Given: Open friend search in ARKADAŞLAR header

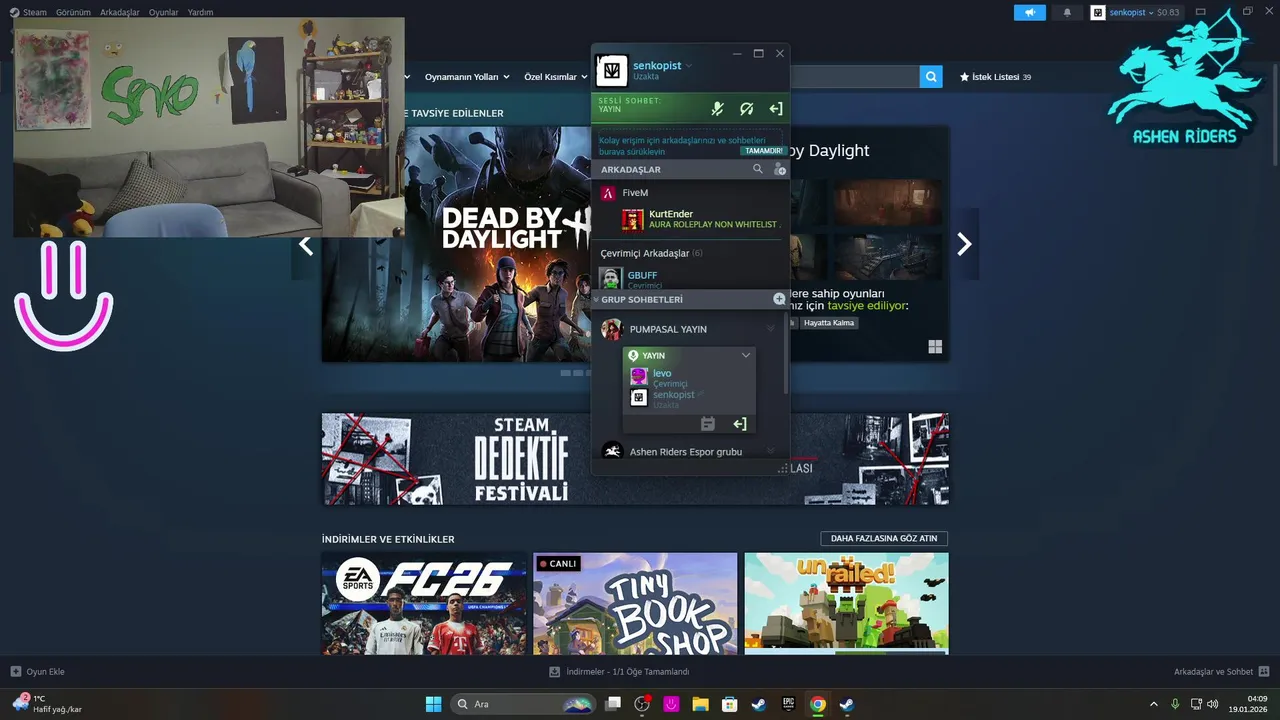Looking at the screenshot, I should 758,169.
